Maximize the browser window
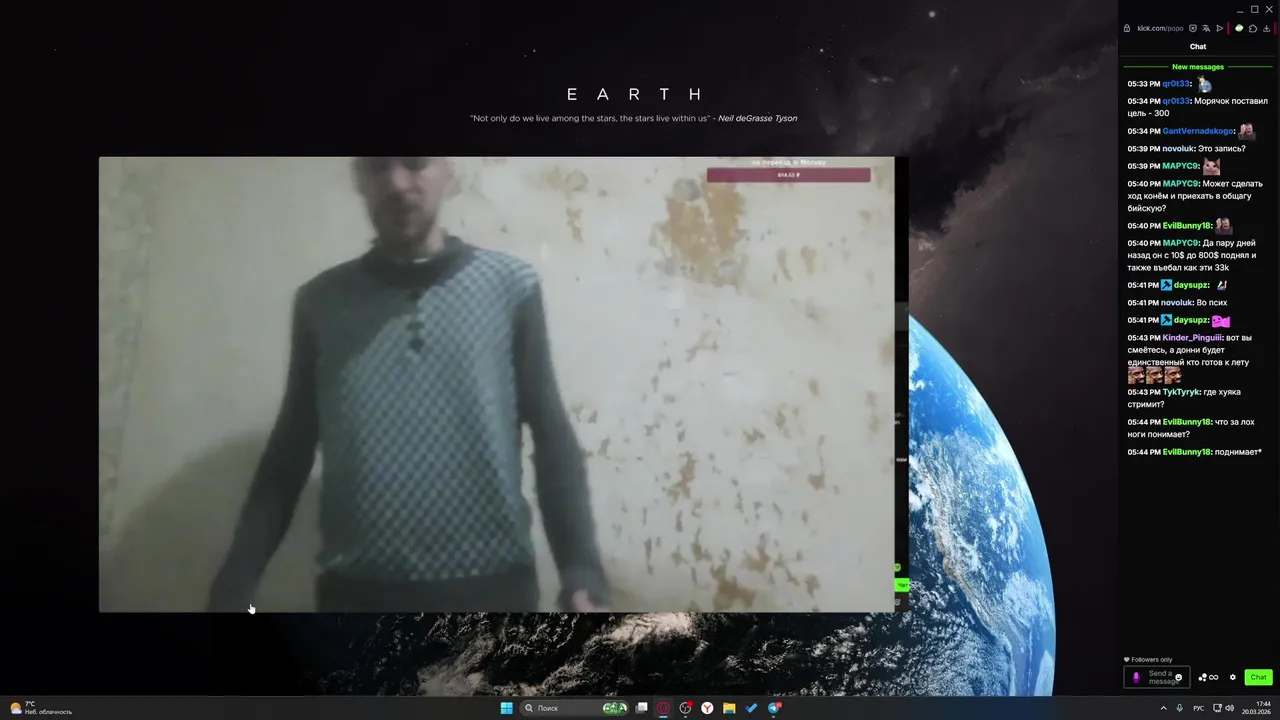The width and height of the screenshot is (1280, 720). pyautogui.click(x=1255, y=10)
